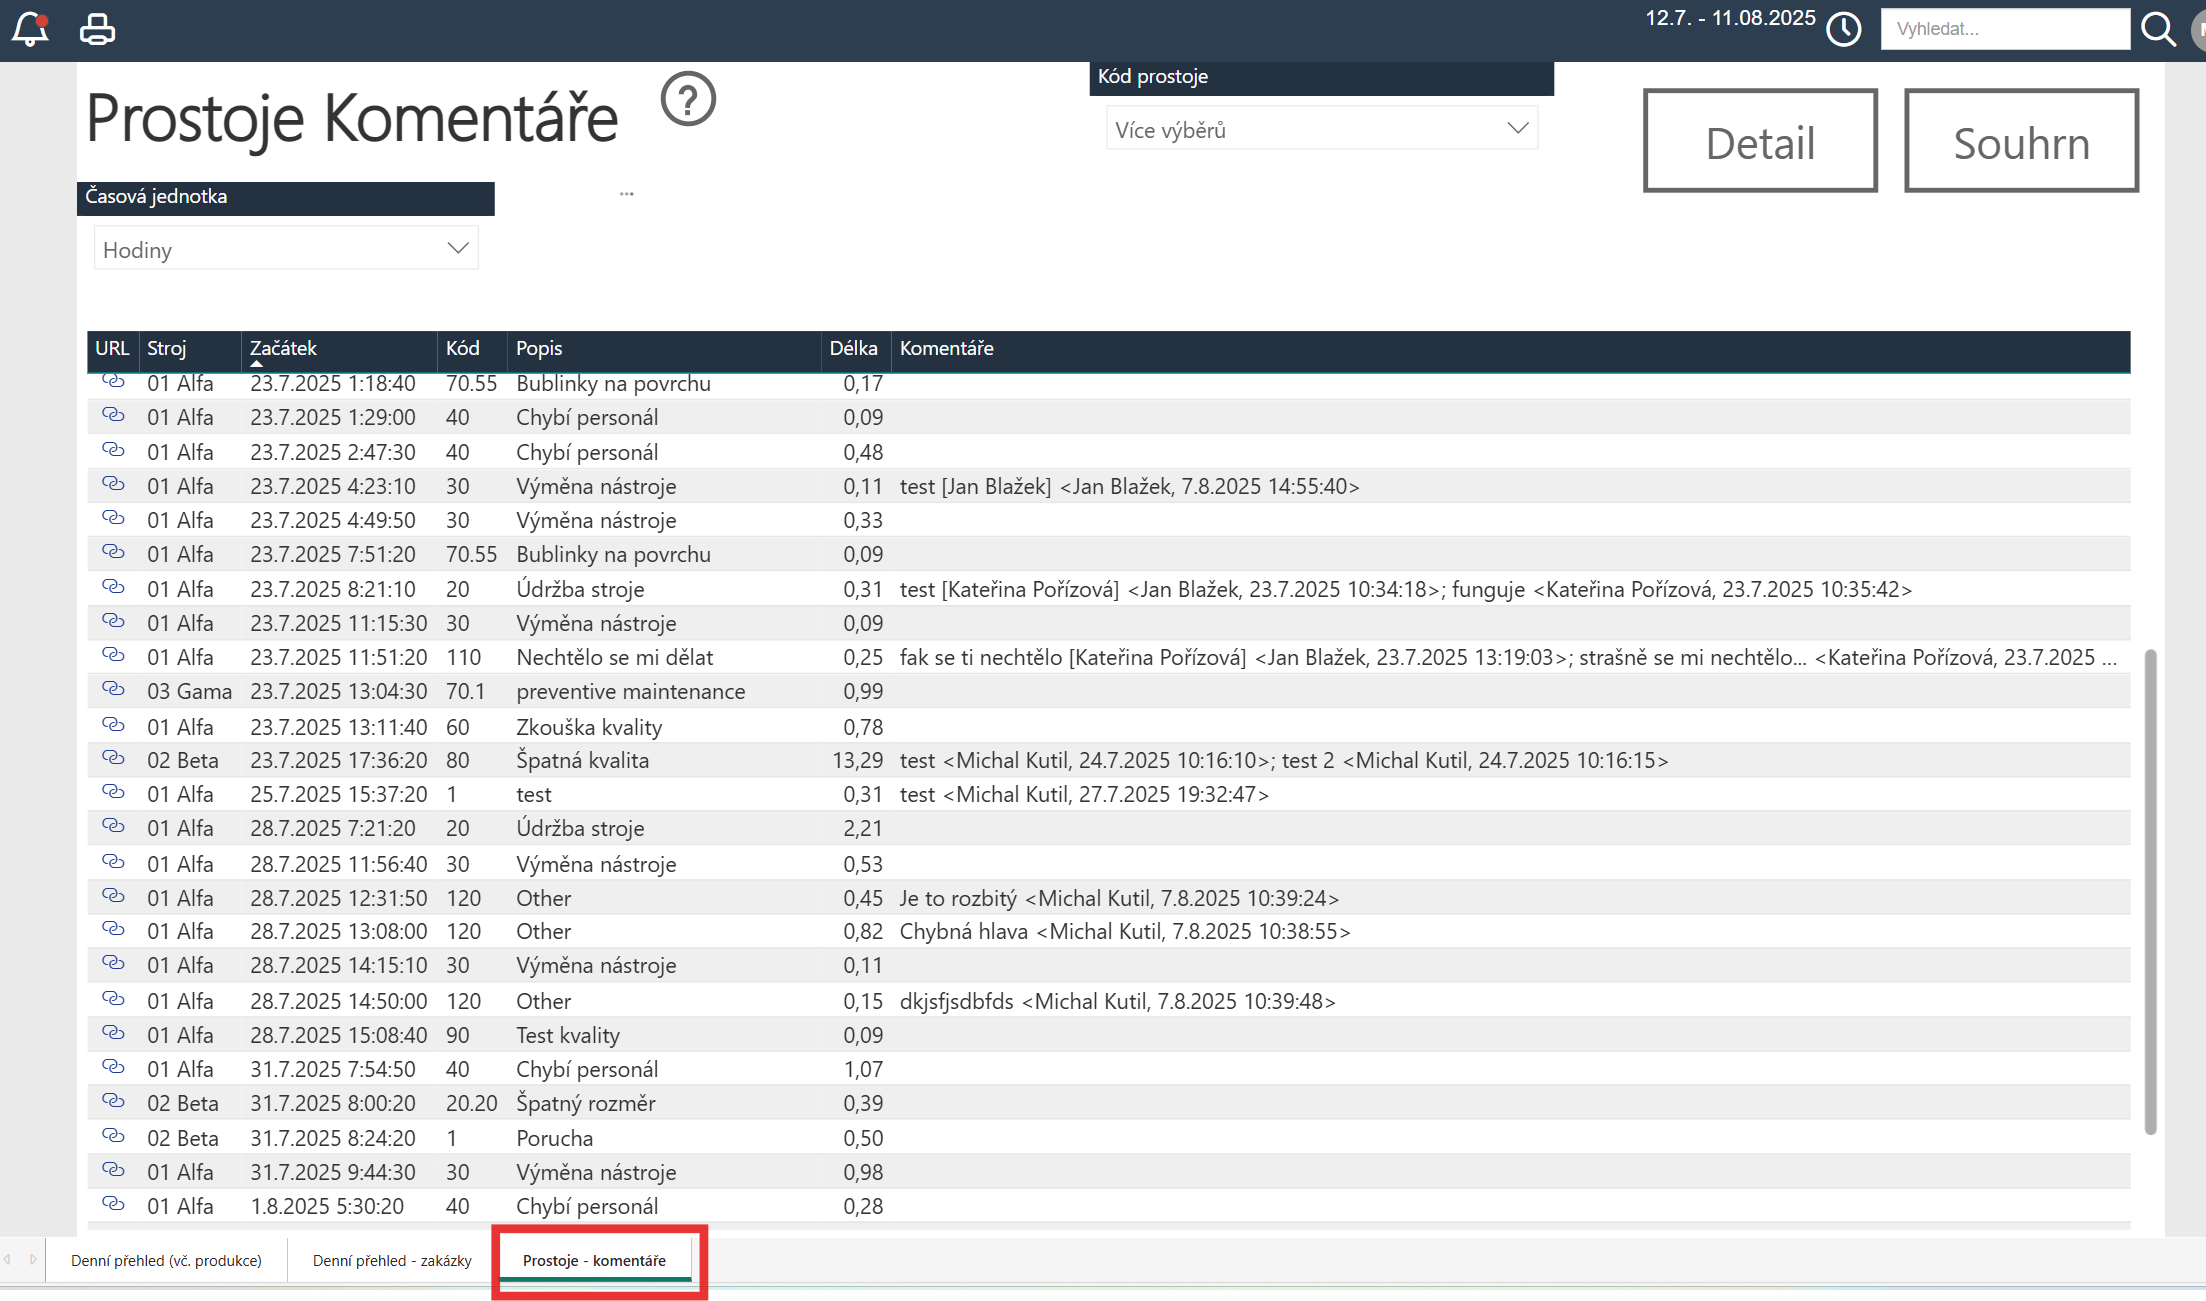Viewport: 2206px width, 1301px height.
Task: Open URL link for 23.7.2025 7:51:20 row
Action: pos(113,552)
